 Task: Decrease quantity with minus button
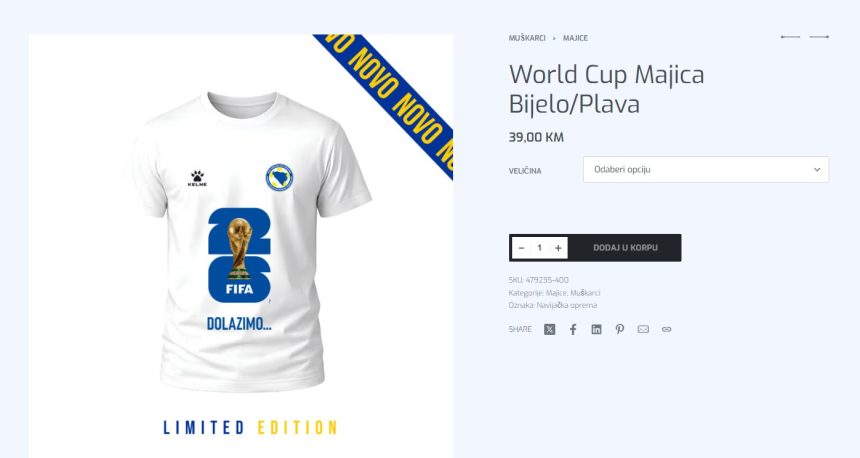[x=521, y=248]
